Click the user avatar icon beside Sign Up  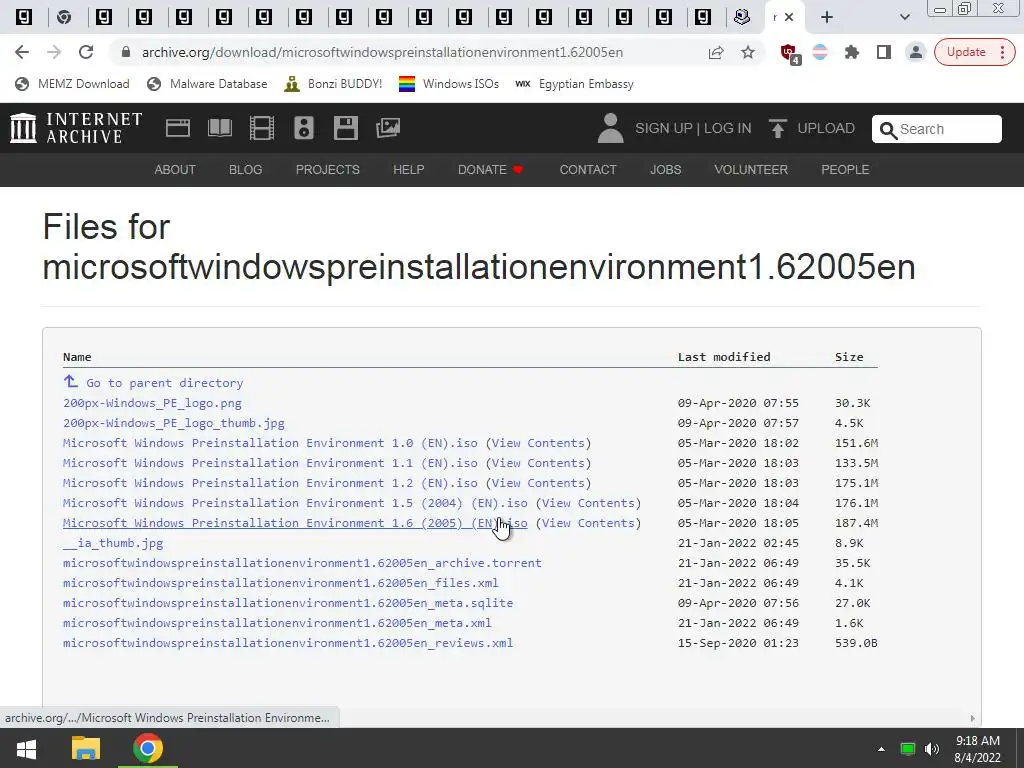point(611,128)
